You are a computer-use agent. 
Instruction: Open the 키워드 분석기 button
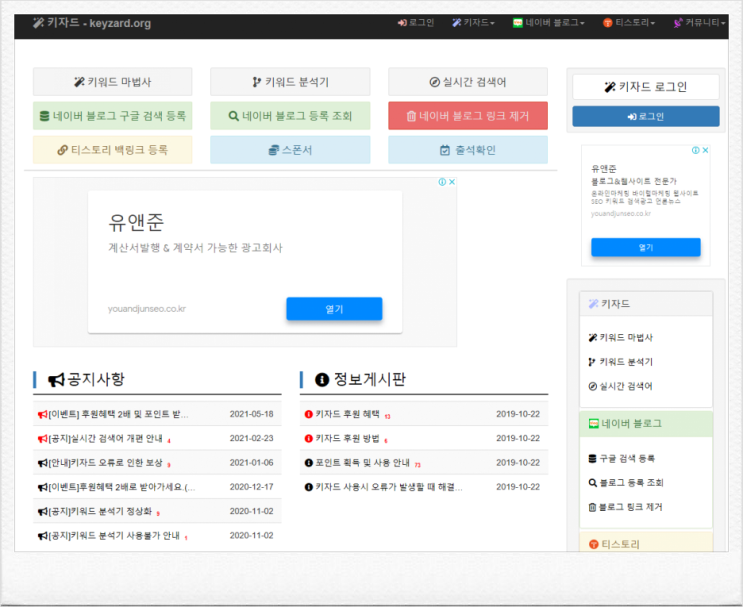click(290, 82)
